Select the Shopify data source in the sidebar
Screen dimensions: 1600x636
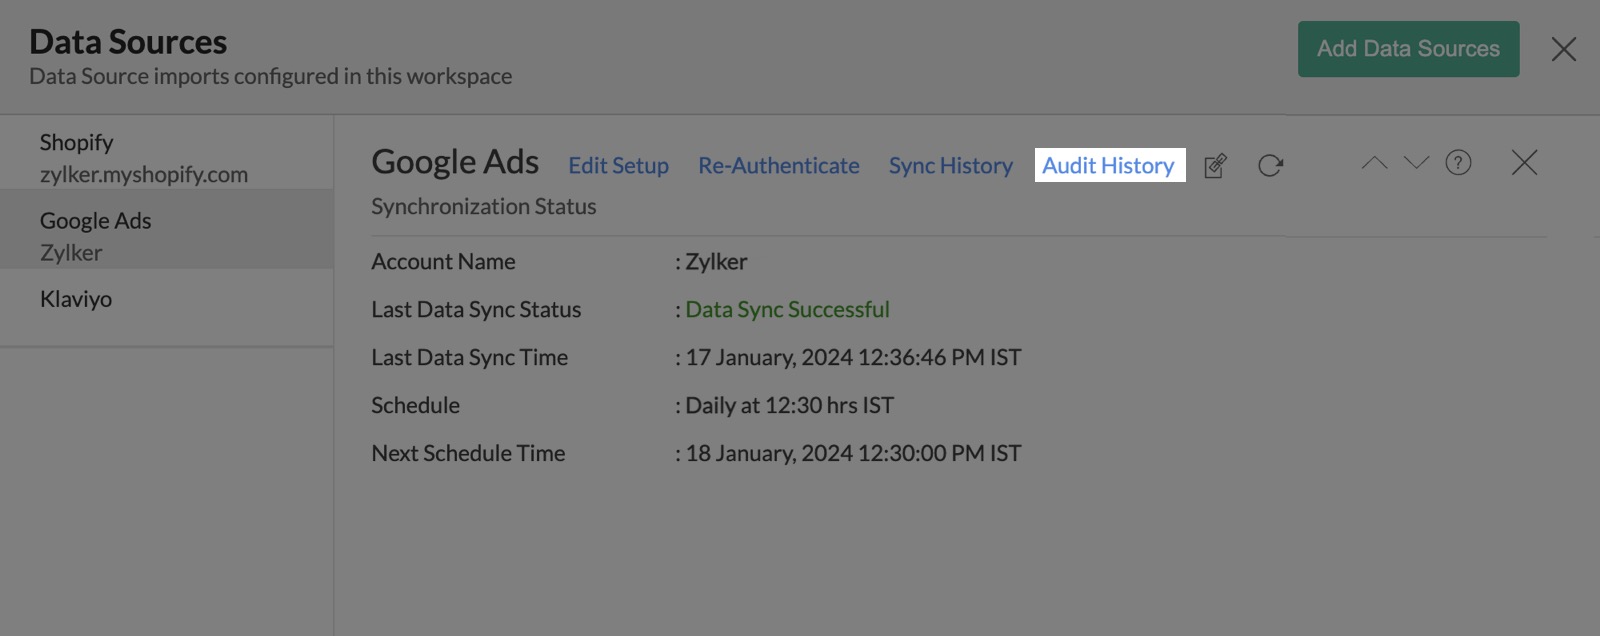click(x=166, y=158)
